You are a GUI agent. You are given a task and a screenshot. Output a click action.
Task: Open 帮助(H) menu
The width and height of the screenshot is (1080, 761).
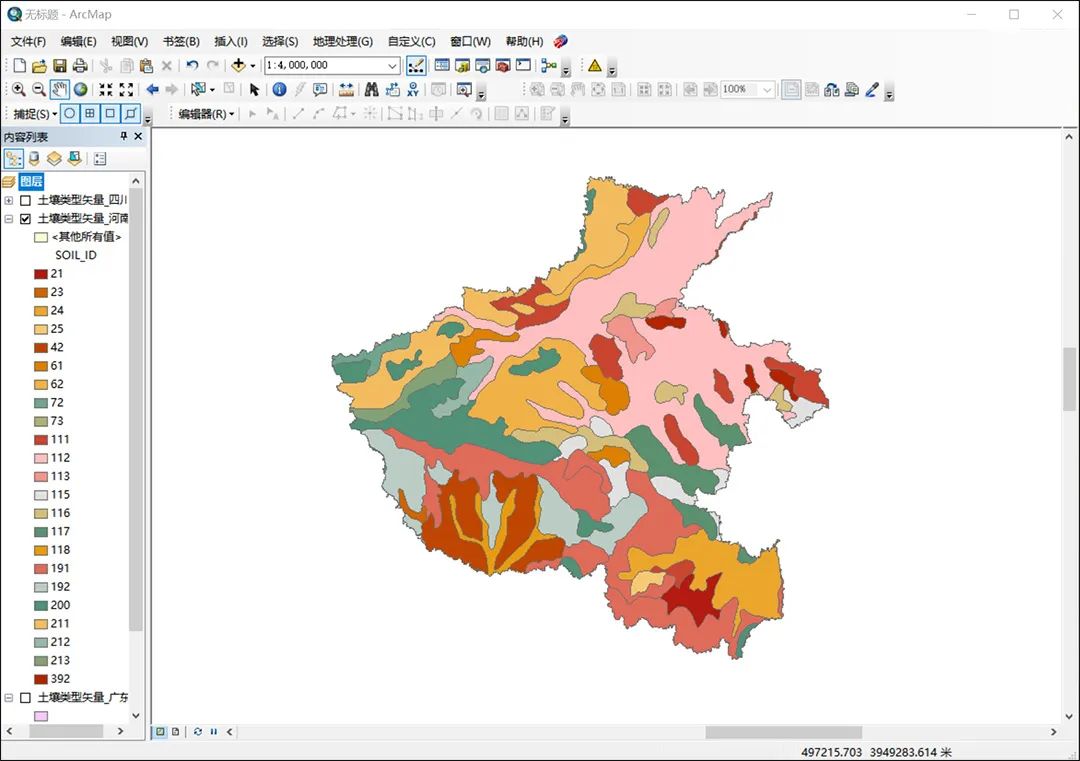coord(524,41)
